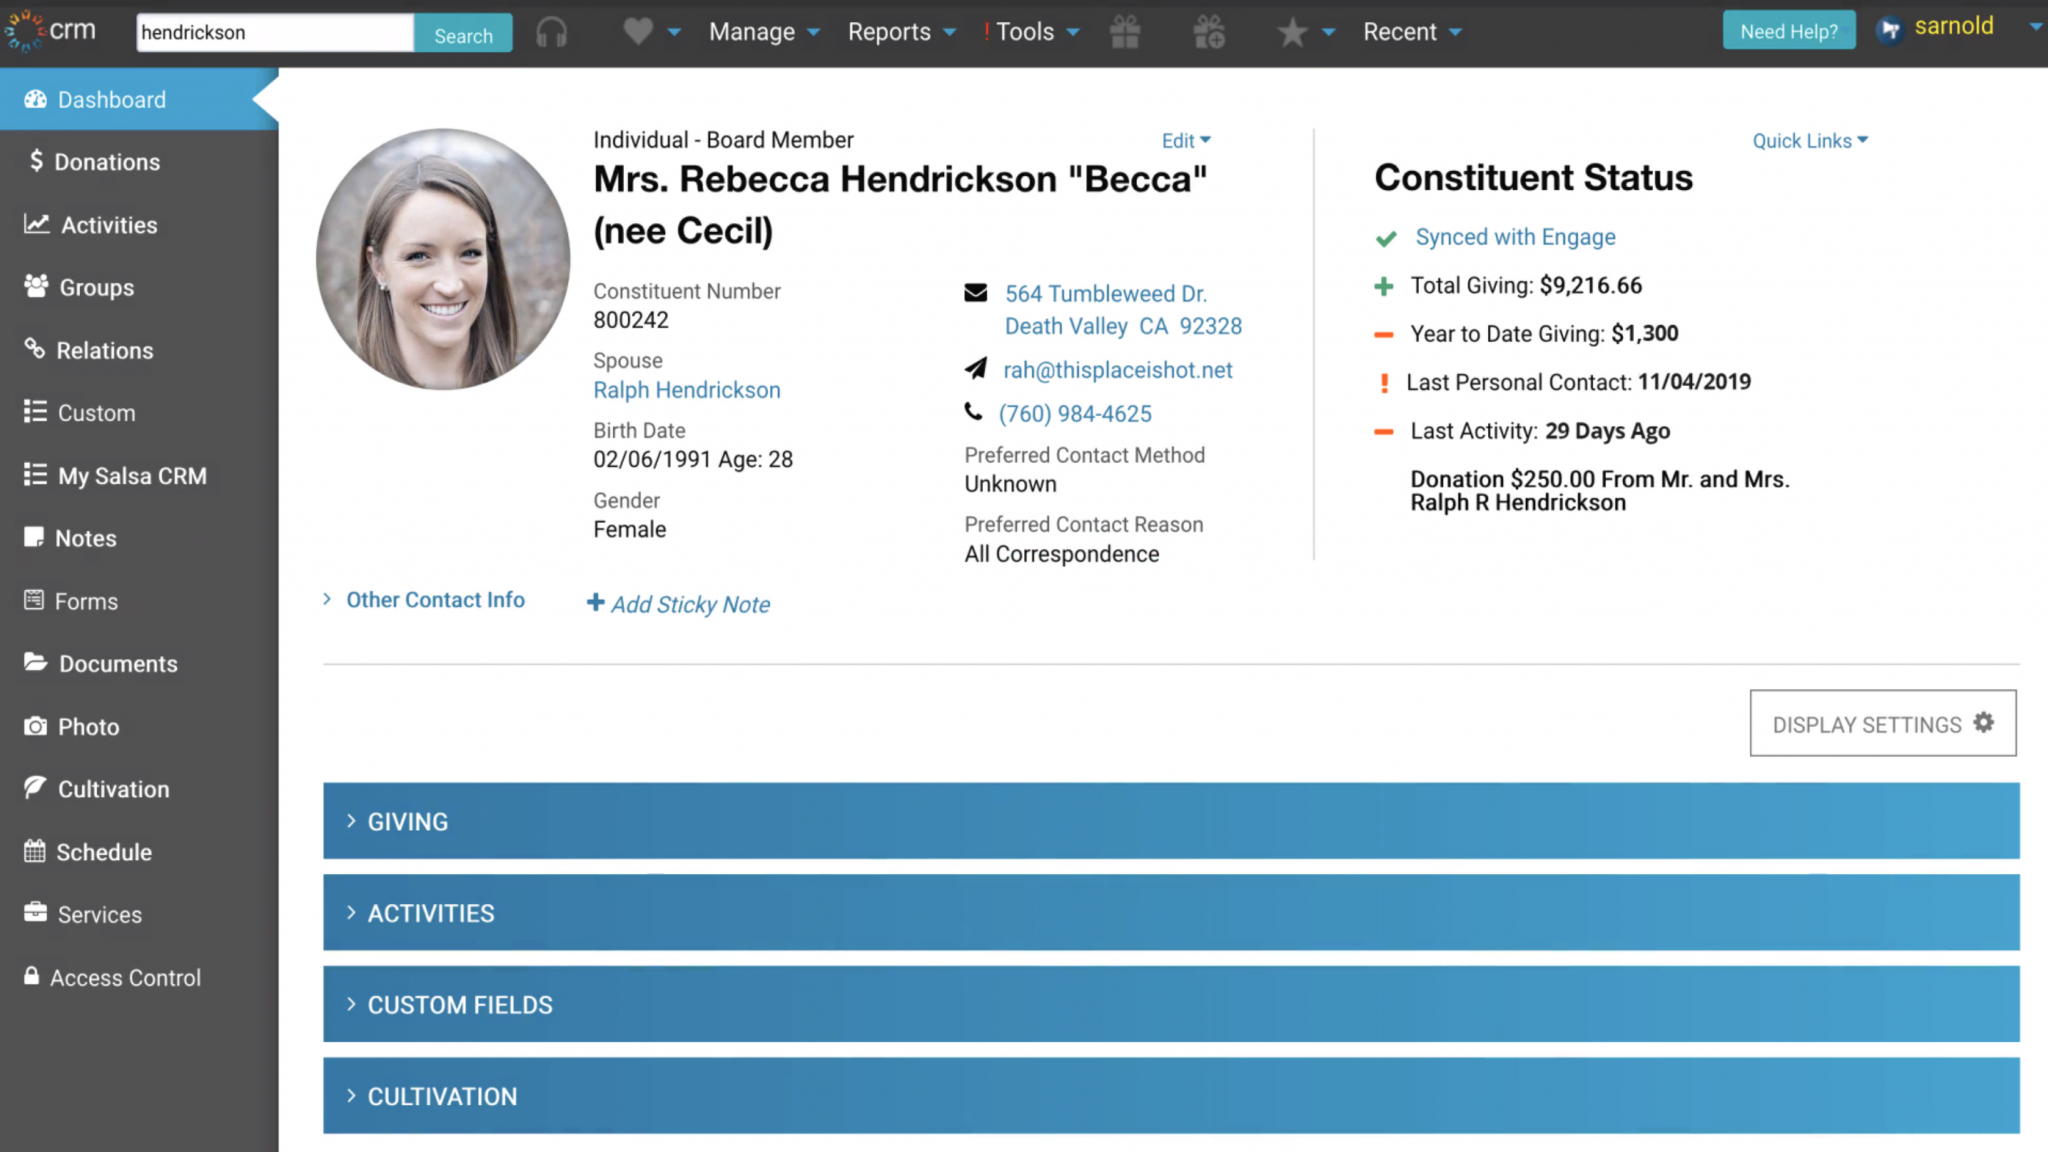2048x1152 pixels.
Task: Expand Other Contact Info
Action: [424, 600]
